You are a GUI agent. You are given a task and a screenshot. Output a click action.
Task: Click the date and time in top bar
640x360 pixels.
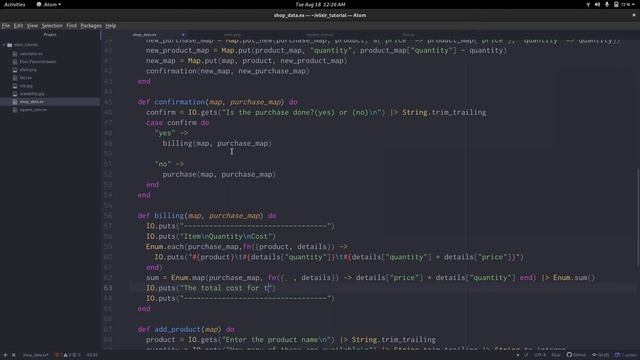tap(320, 4)
